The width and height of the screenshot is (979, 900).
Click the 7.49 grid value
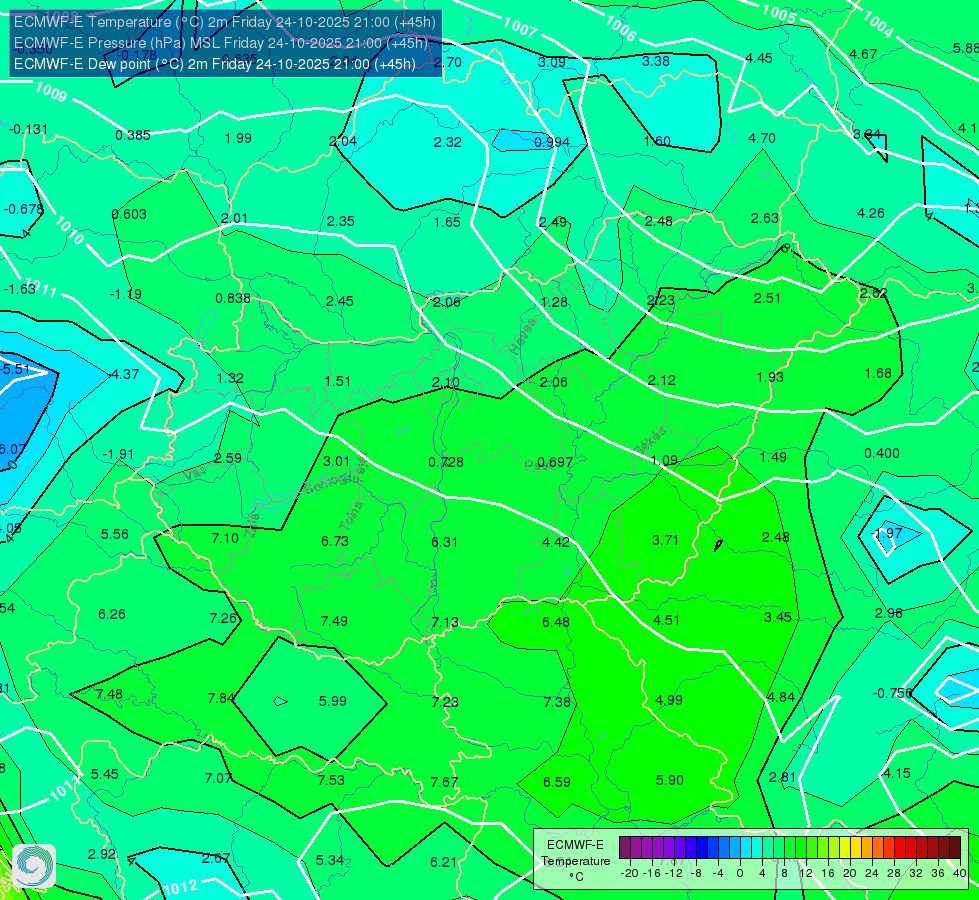(334, 621)
